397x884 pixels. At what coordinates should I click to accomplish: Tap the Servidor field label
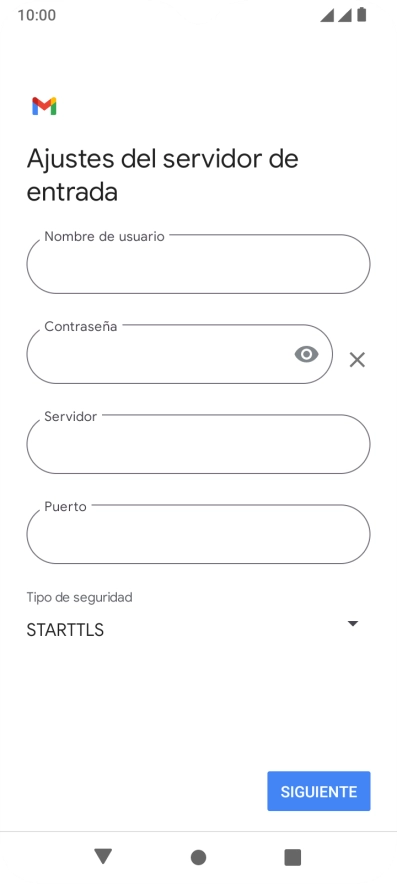tap(70, 417)
